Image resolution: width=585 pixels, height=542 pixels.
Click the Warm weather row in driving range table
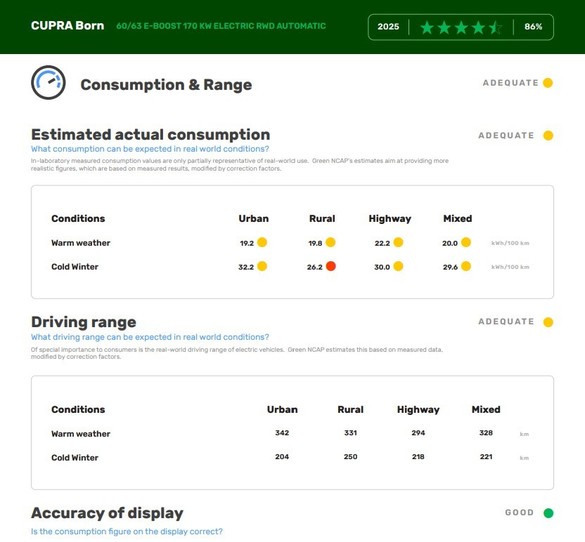[x=290, y=434]
